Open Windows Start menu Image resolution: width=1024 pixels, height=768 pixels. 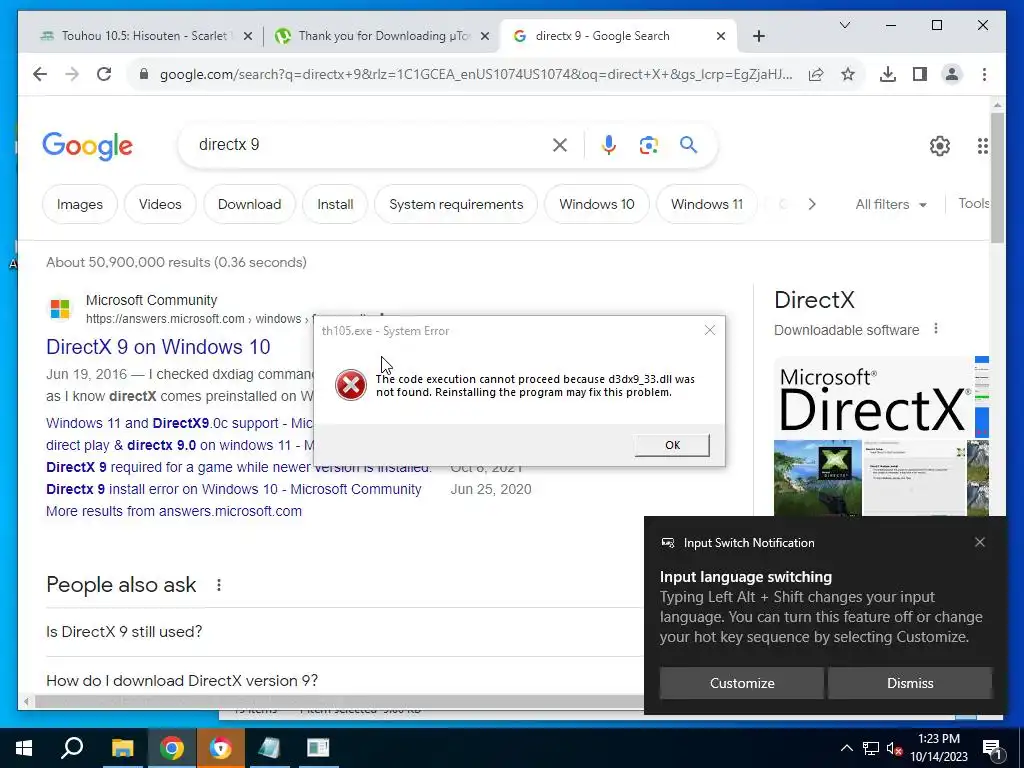coord(24,748)
